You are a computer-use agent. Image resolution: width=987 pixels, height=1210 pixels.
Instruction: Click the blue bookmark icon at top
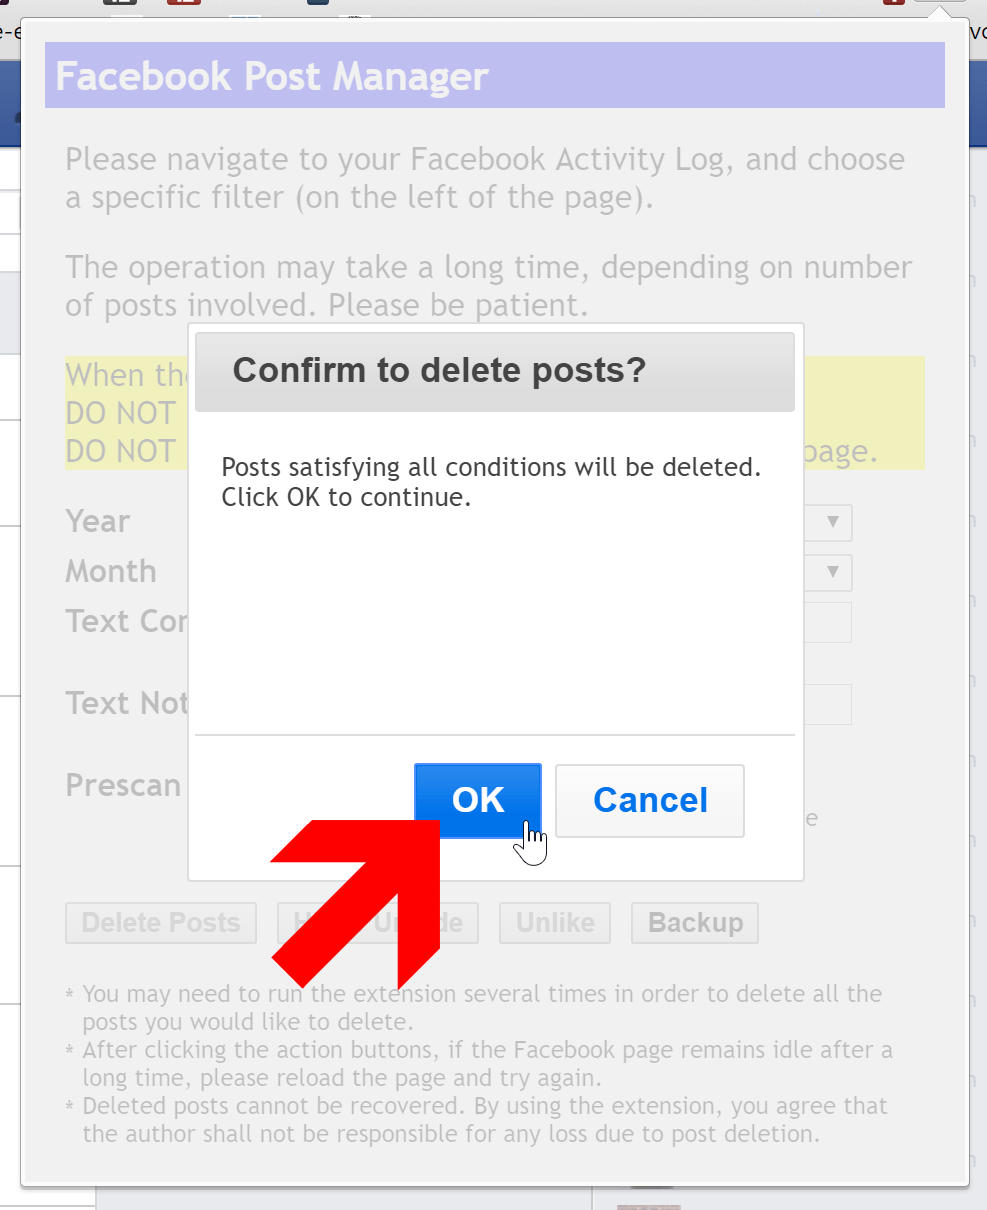pos(317,3)
